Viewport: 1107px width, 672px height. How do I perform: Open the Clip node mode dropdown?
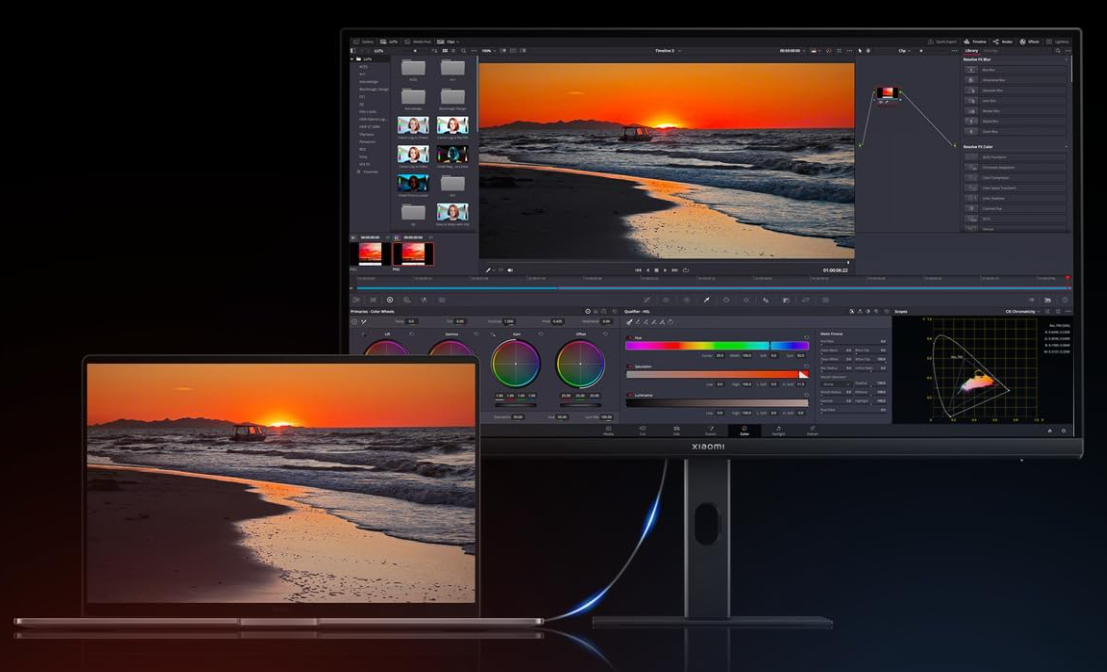click(904, 51)
